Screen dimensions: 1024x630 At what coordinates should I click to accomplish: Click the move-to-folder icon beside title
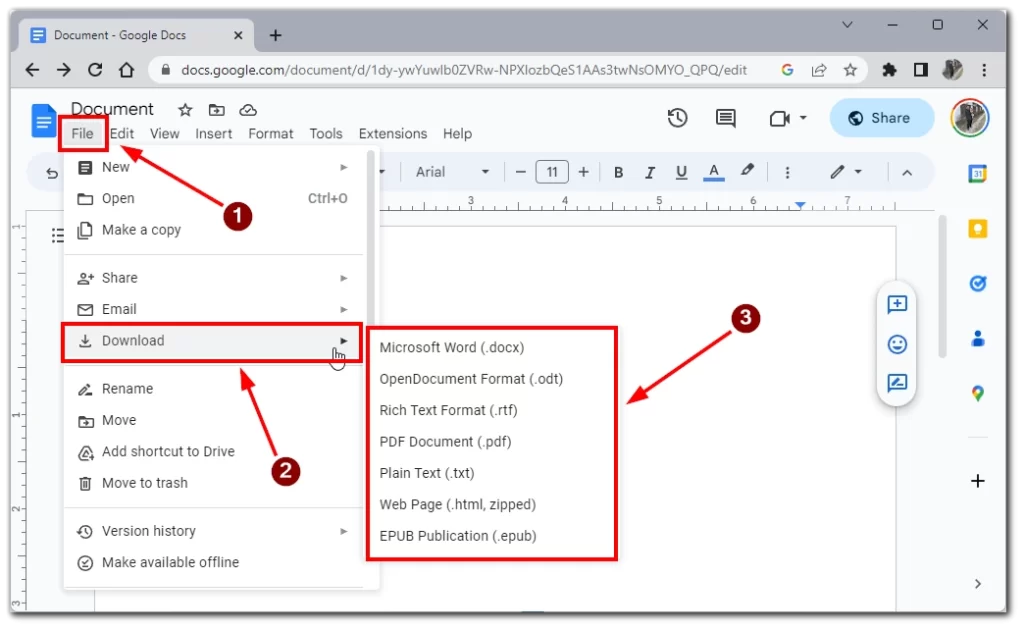(216, 110)
